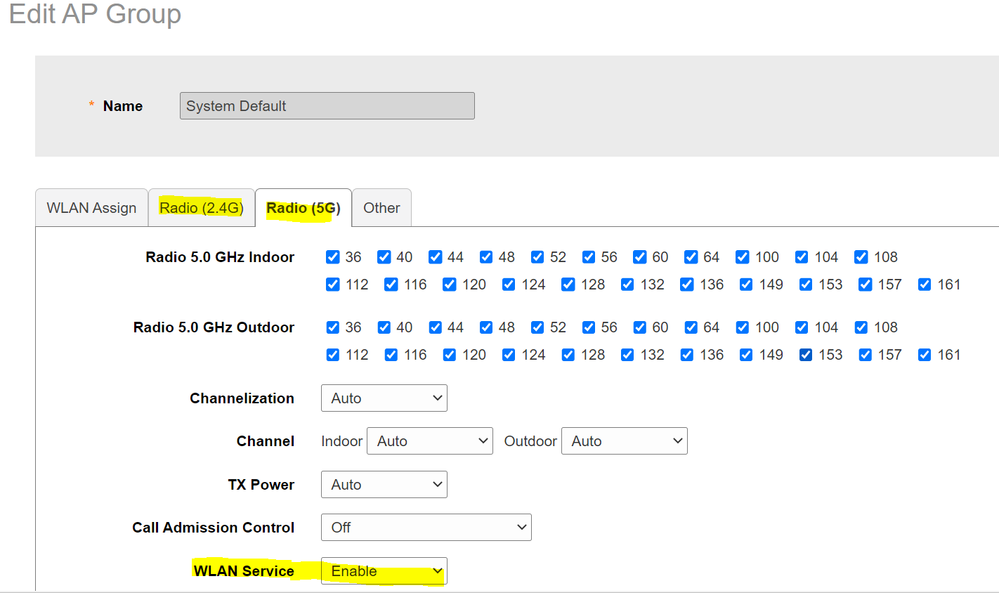Image resolution: width=999 pixels, height=593 pixels.
Task: Open the TX Power dropdown
Action: pos(384,485)
